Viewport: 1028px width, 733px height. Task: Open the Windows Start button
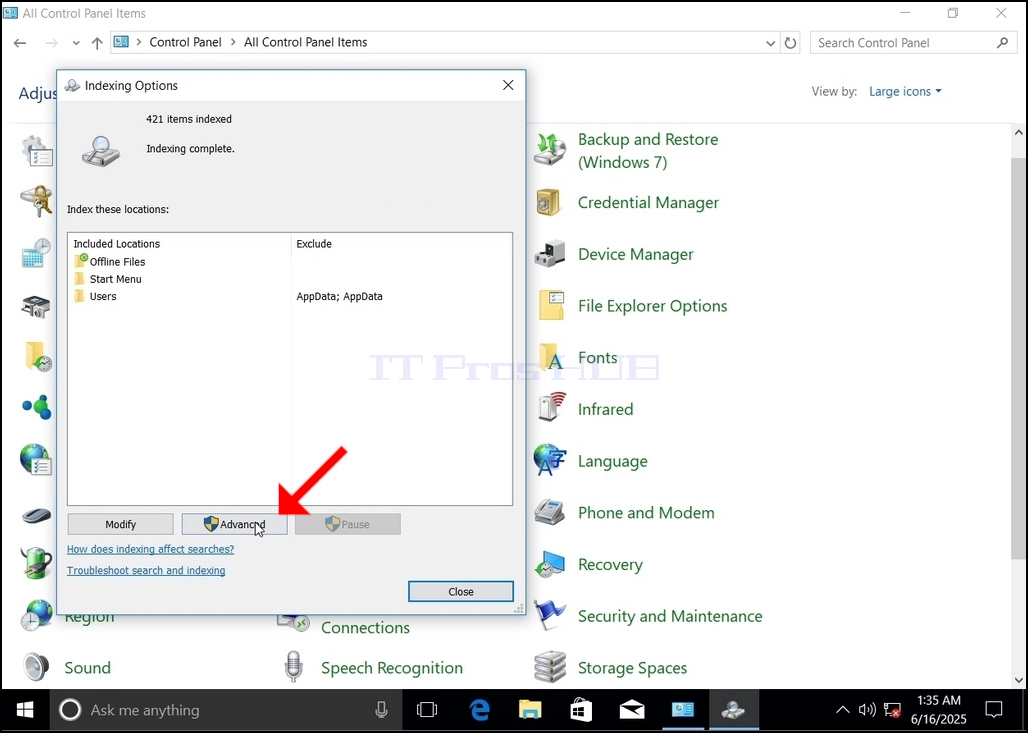point(25,710)
